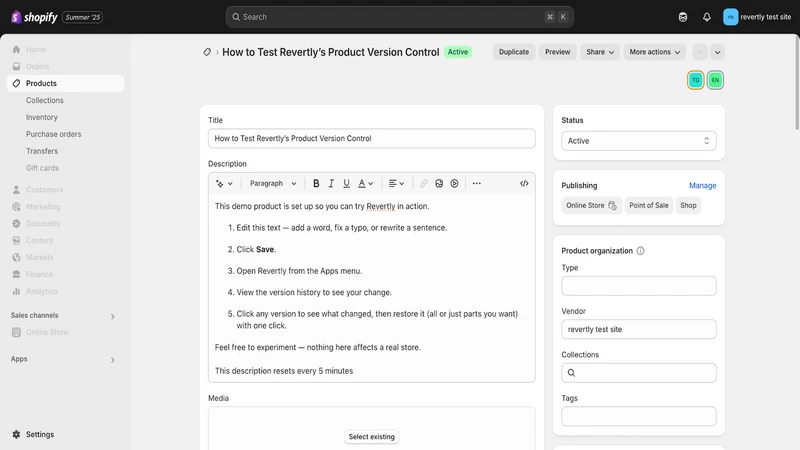Insert video into the description
The height and width of the screenshot is (450, 800).
pos(454,184)
